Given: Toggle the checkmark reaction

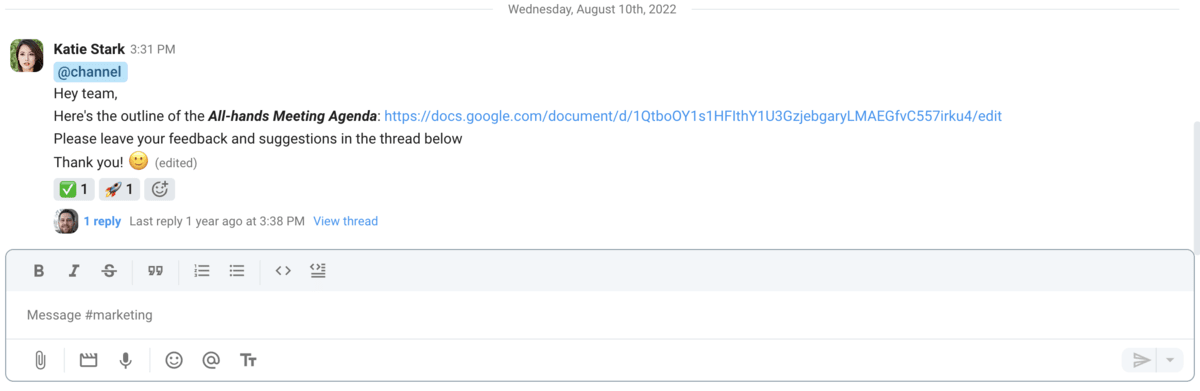Looking at the screenshot, I should point(74,189).
